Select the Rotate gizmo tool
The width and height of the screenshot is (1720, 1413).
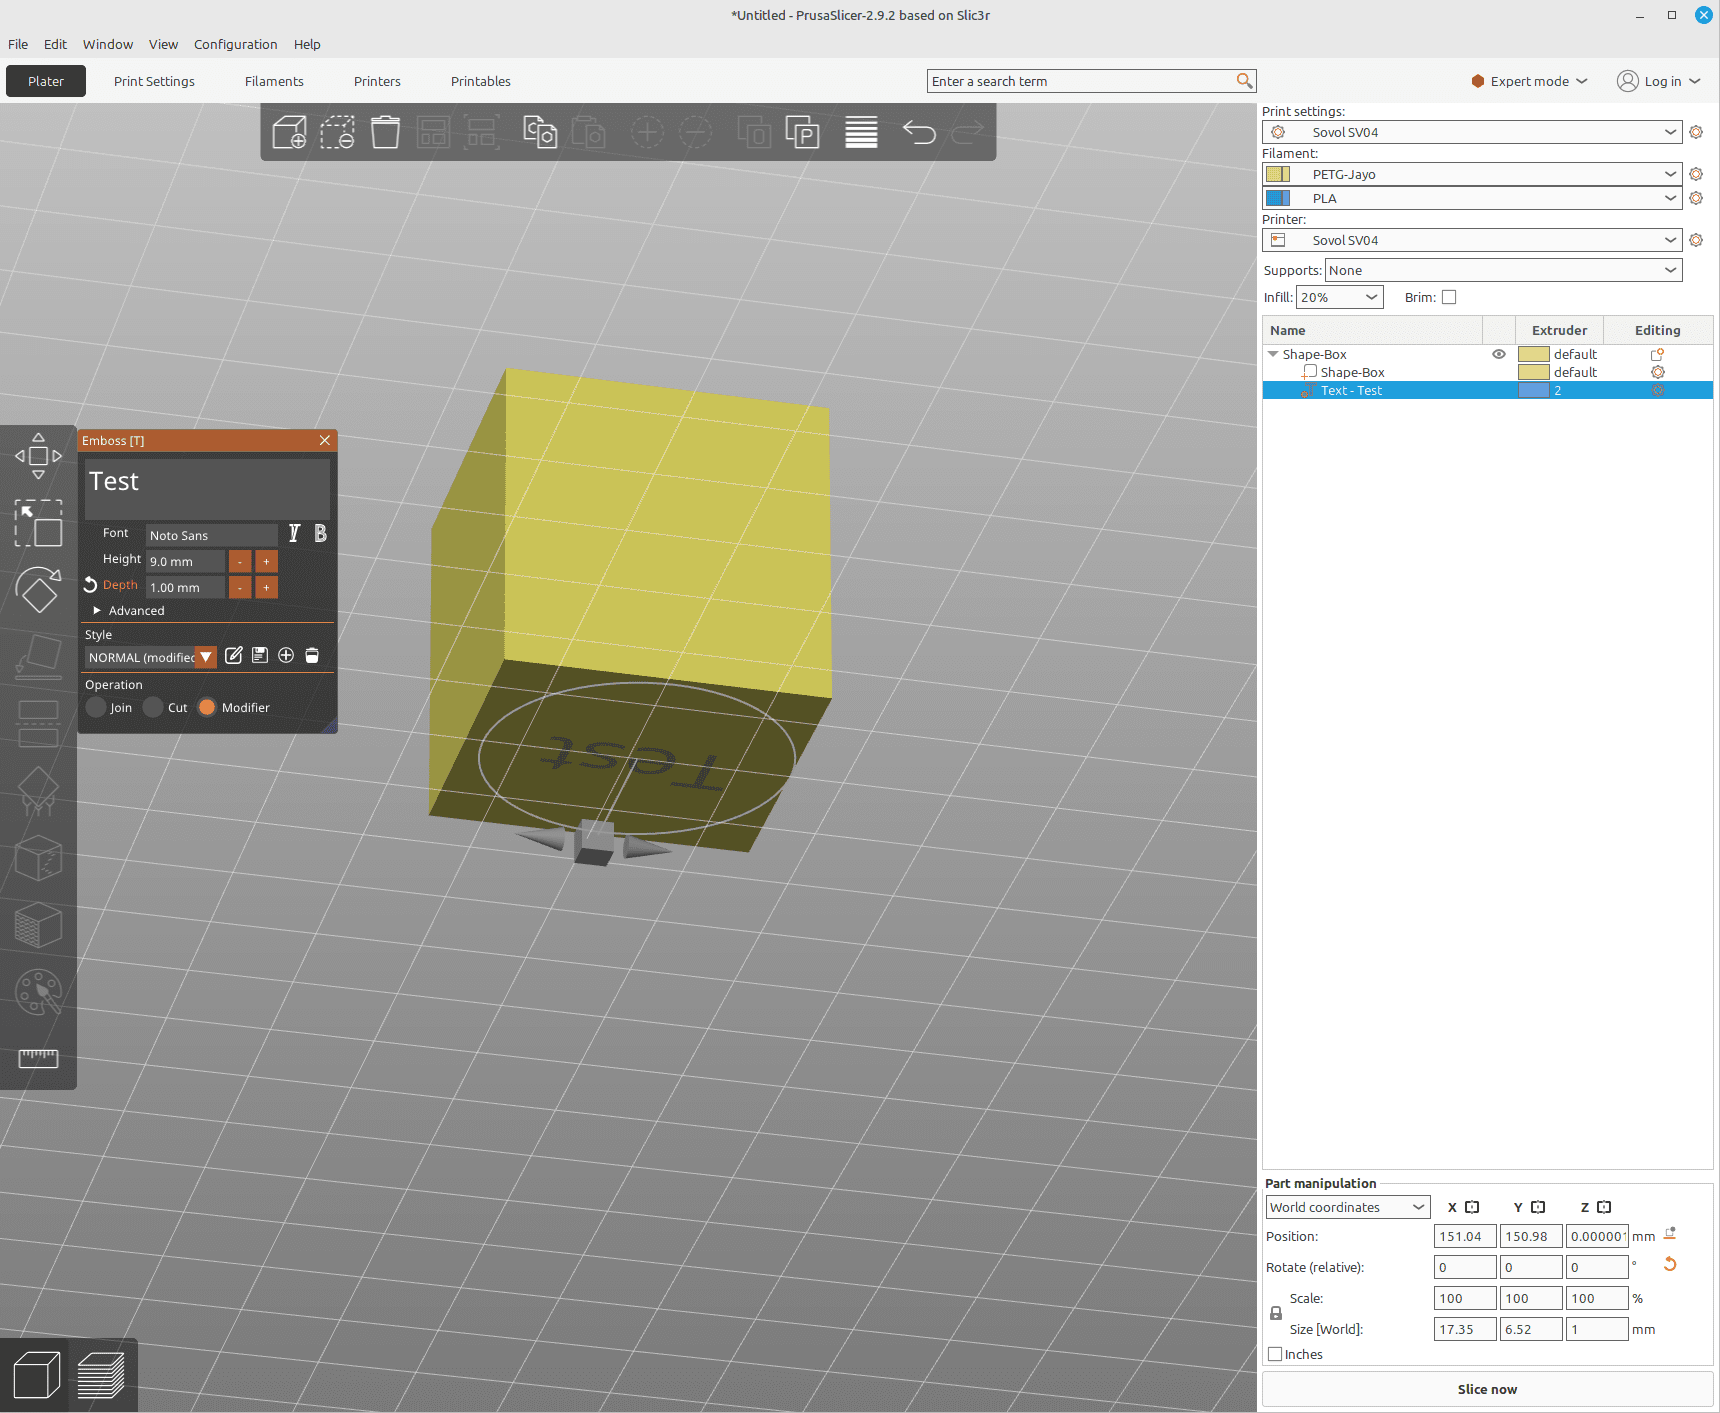click(38, 590)
